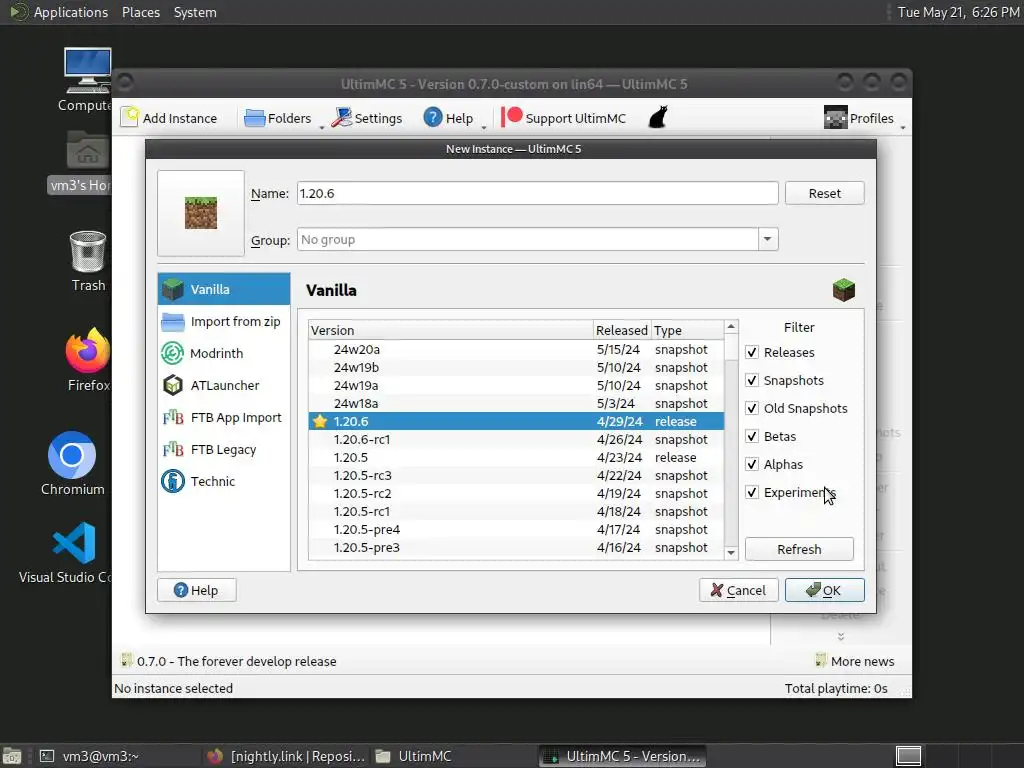Open the Applications menu
The height and width of the screenshot is (768, 1024).
click(x=71, y=12)
